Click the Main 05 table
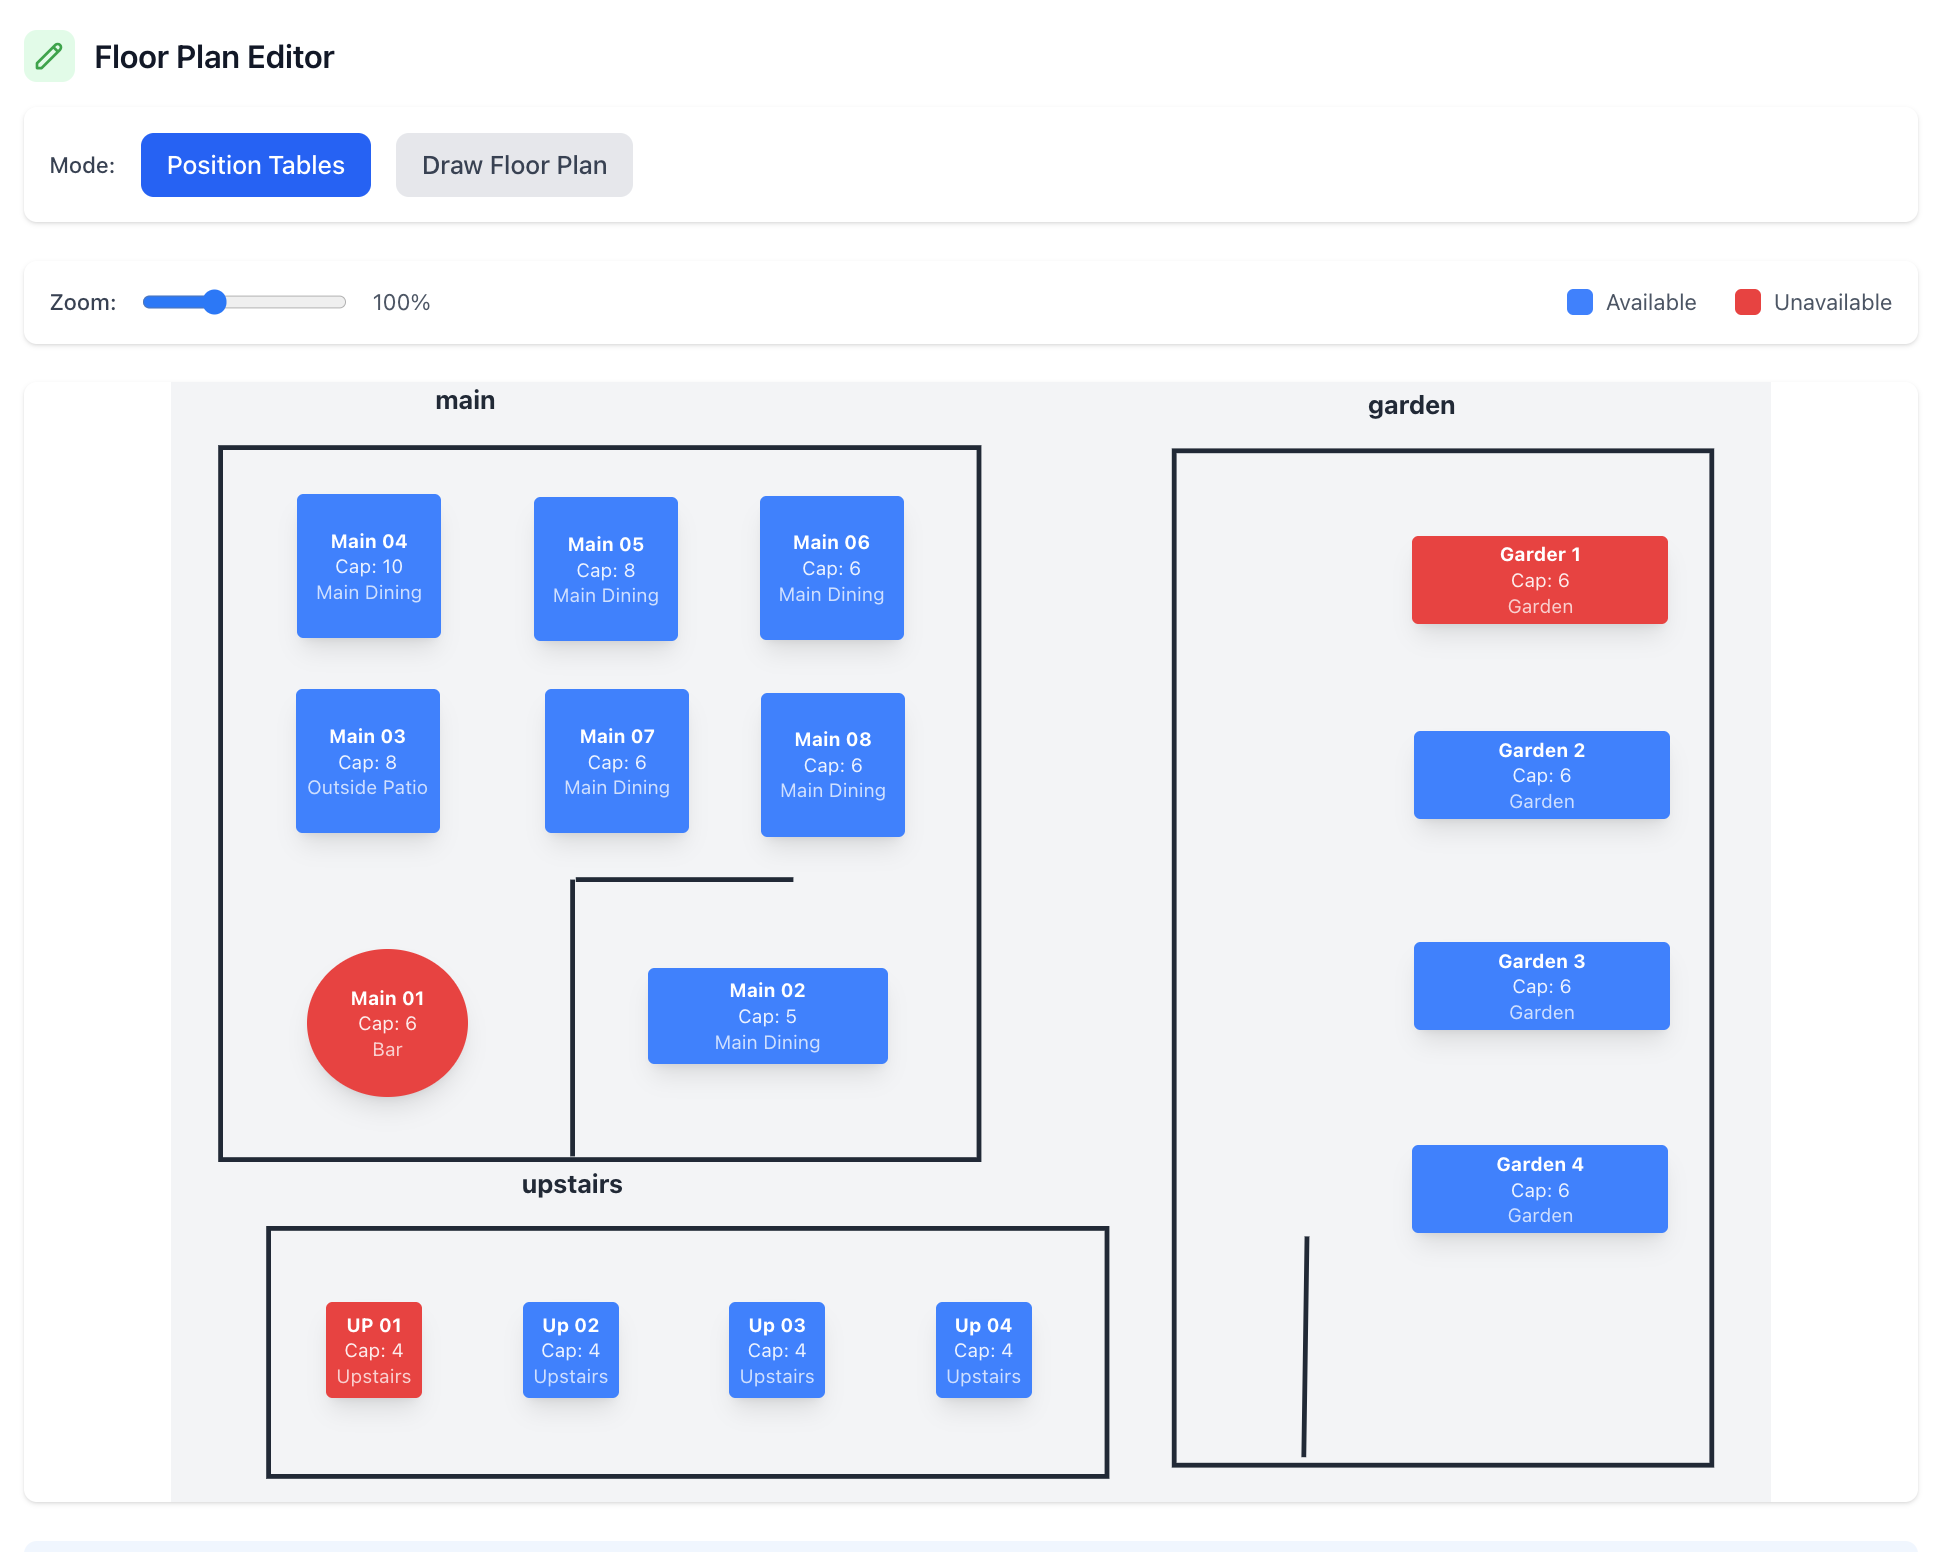This screenshot has height=1552, width=1952. [605, 569]
